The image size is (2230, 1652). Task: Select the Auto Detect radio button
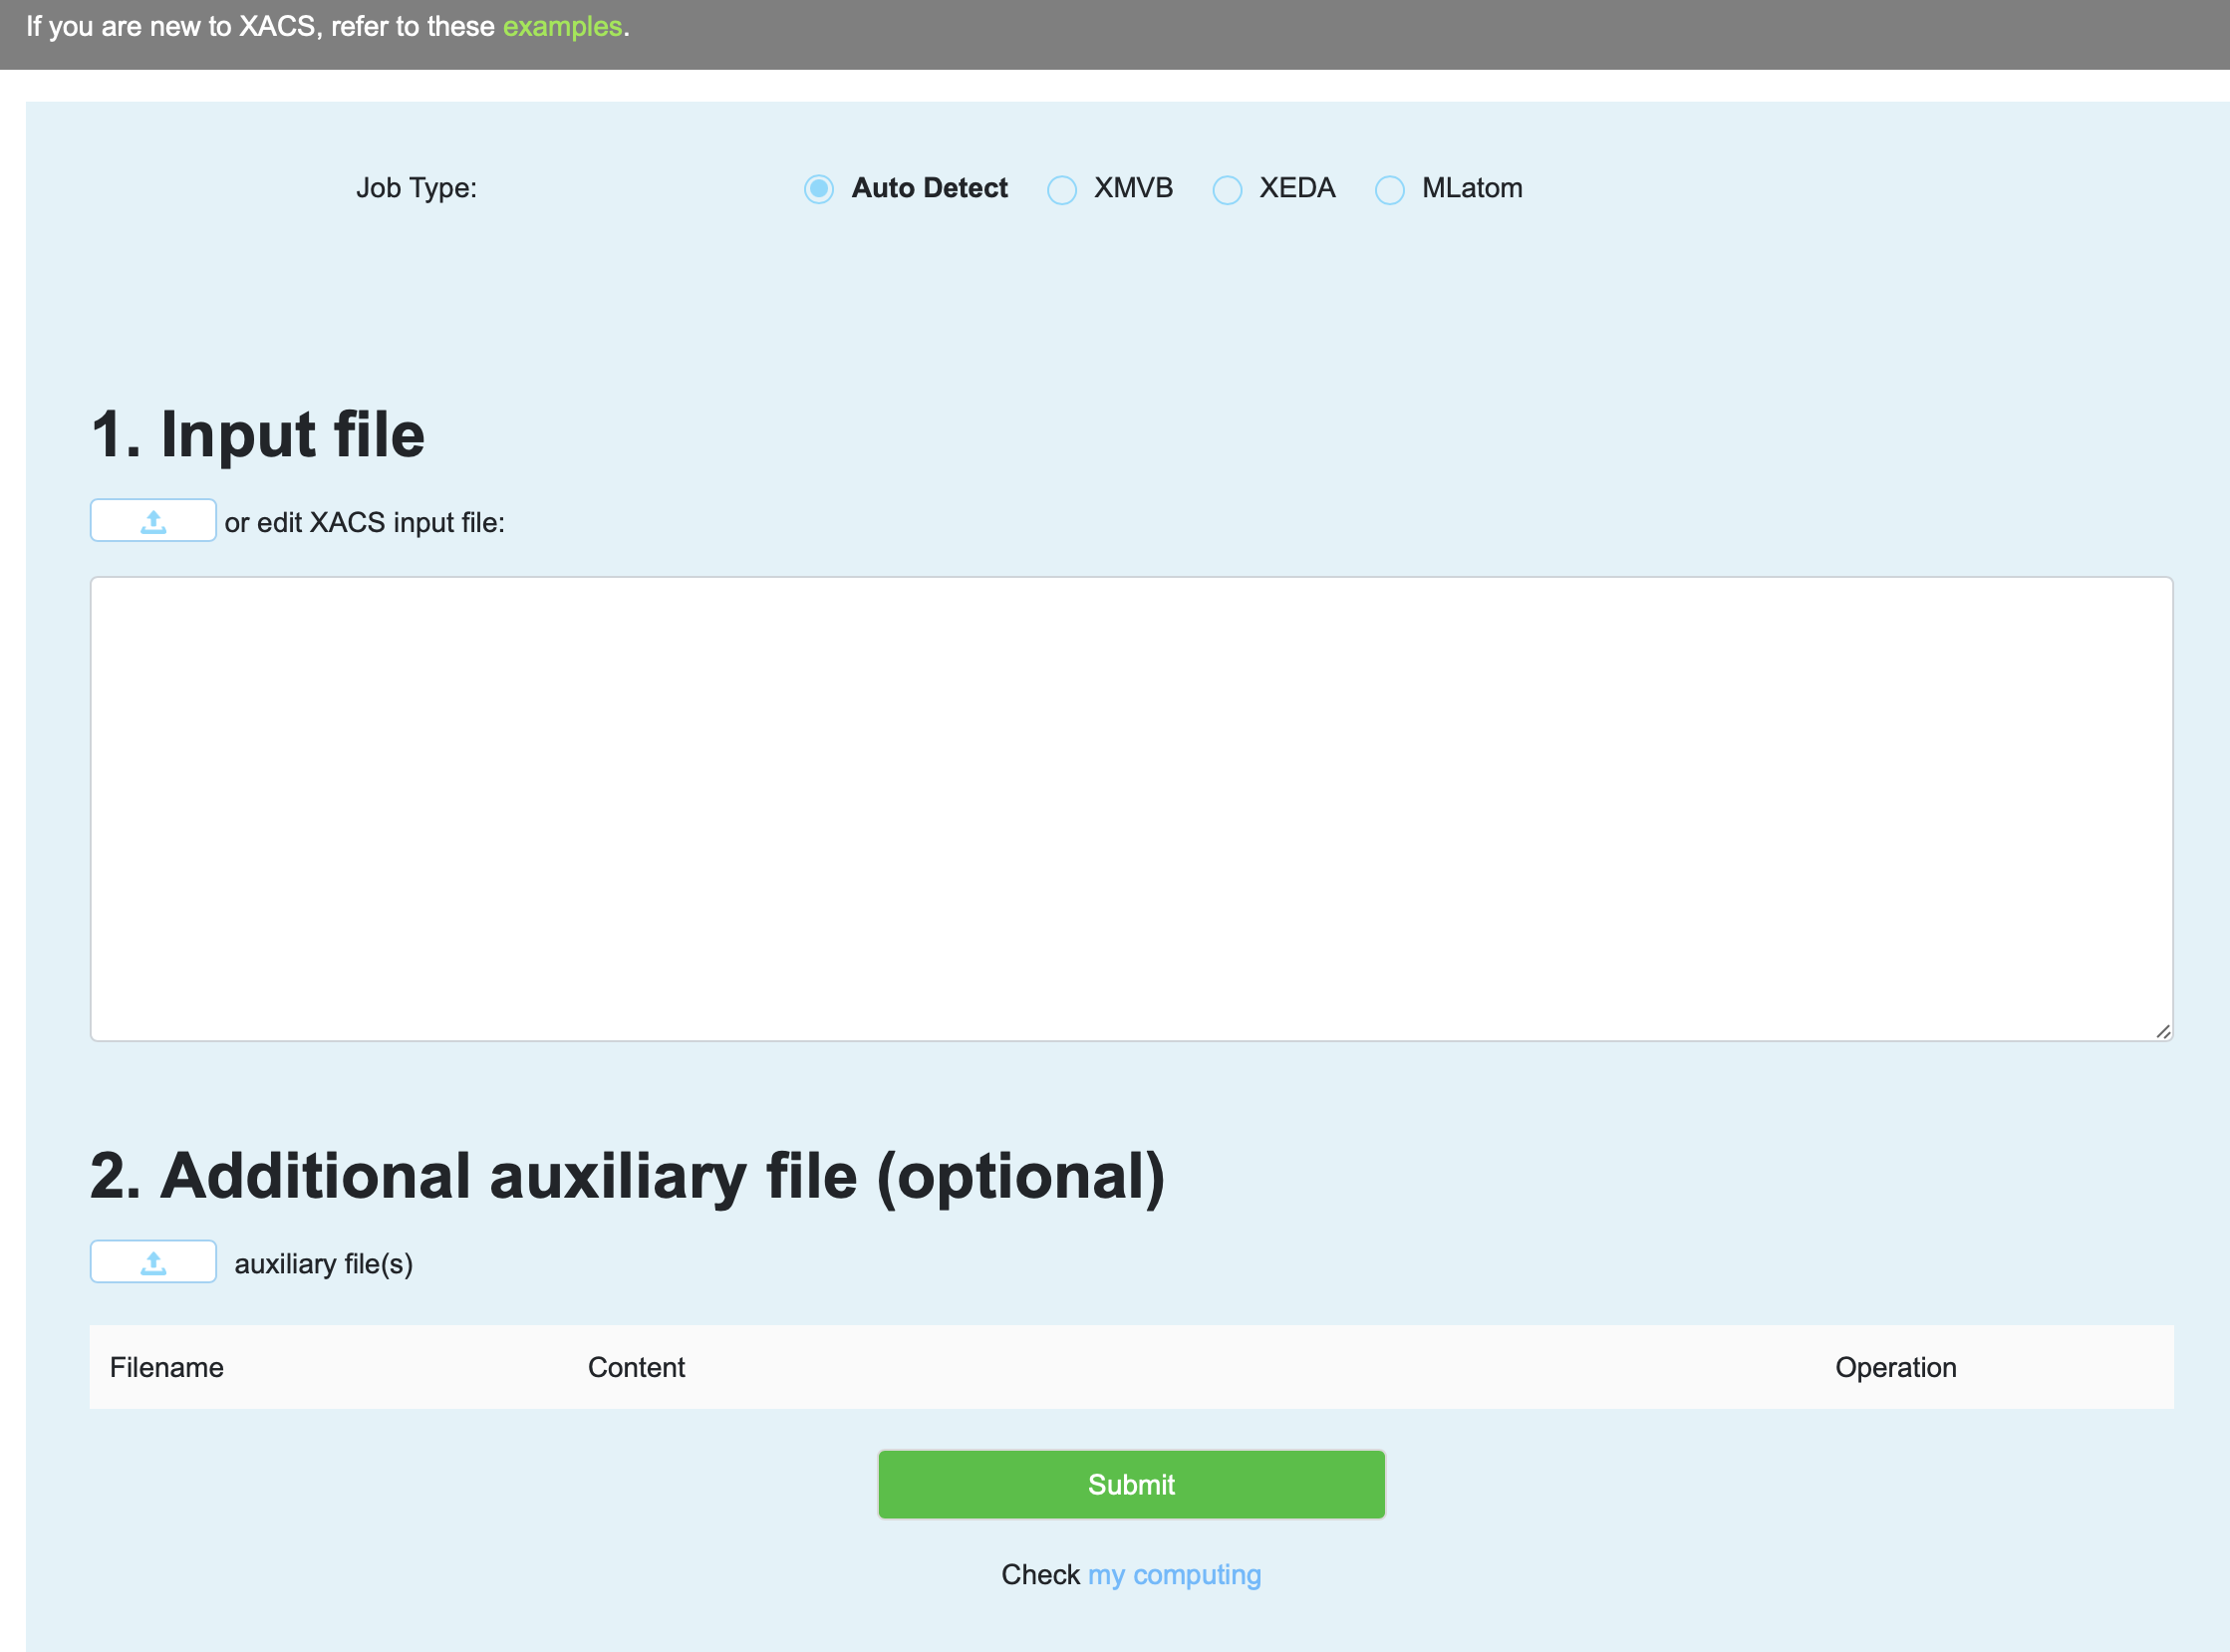tap(818, 189)
